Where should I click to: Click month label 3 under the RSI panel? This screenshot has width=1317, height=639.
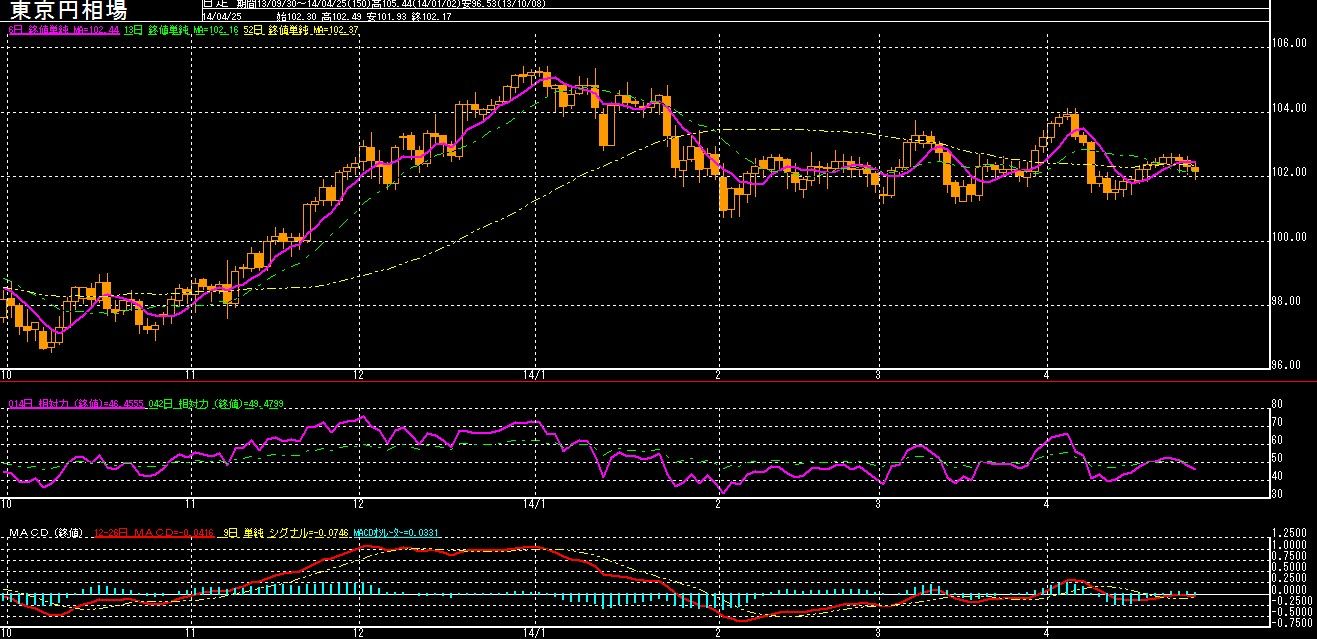coord(877,503)
